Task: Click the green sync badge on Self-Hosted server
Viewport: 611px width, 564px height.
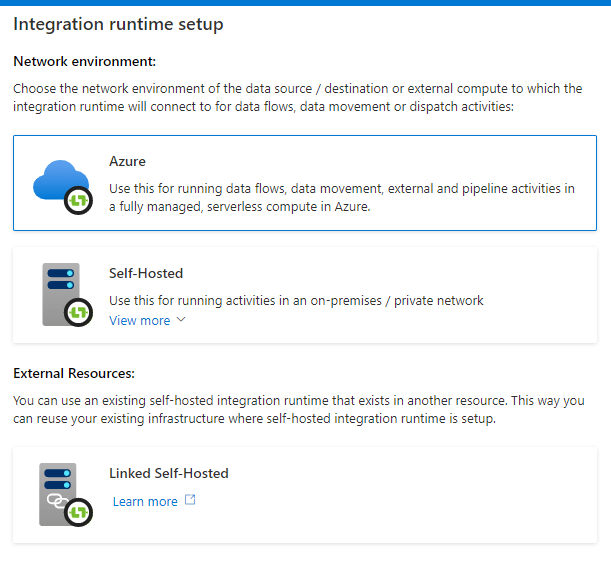Action: click(x=78, y=312)
